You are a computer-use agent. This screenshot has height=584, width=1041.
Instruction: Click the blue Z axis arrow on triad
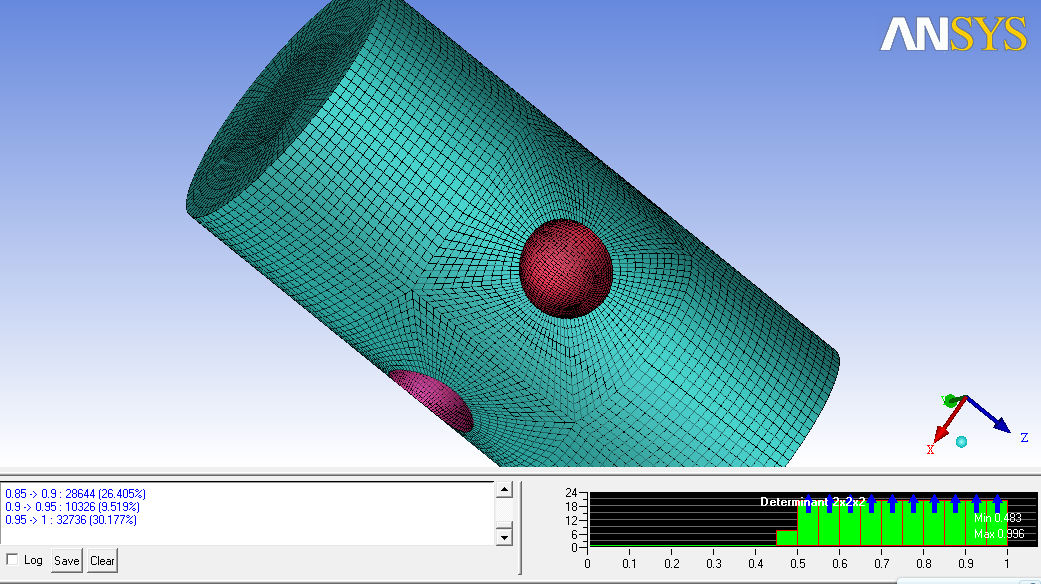[x=997, y=423]
